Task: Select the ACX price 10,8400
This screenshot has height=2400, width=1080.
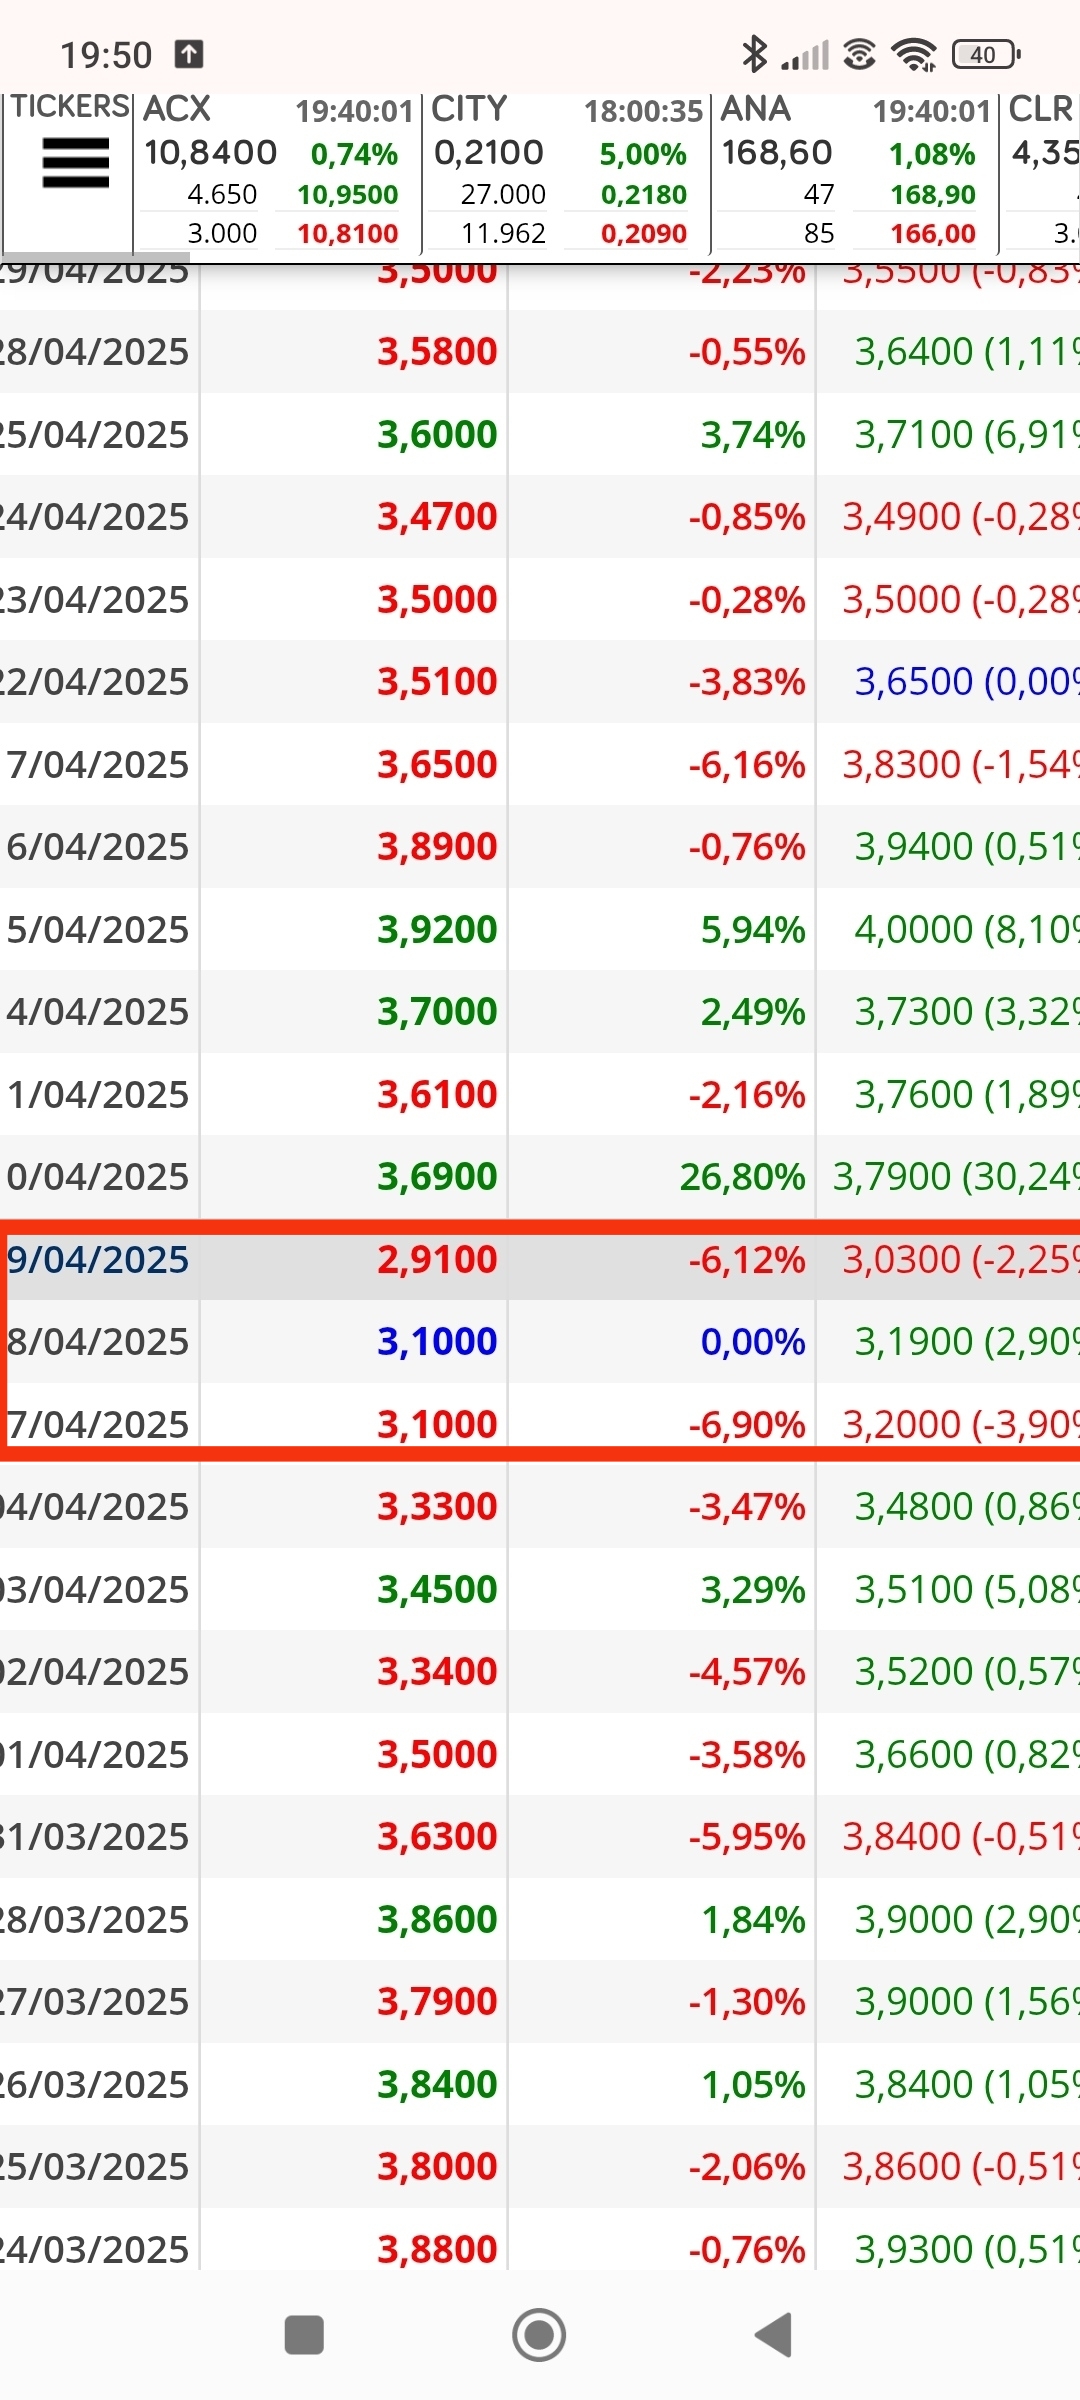Action: (x=210, y=153)
